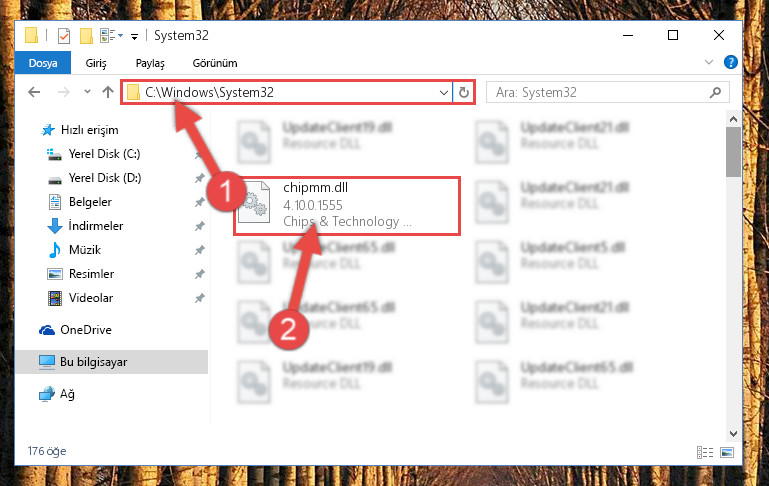The height and width of the screenshot is (486, 769).
Task: Switch to details view in status bar
Action: pyautogui.click(x=705, y=452)
